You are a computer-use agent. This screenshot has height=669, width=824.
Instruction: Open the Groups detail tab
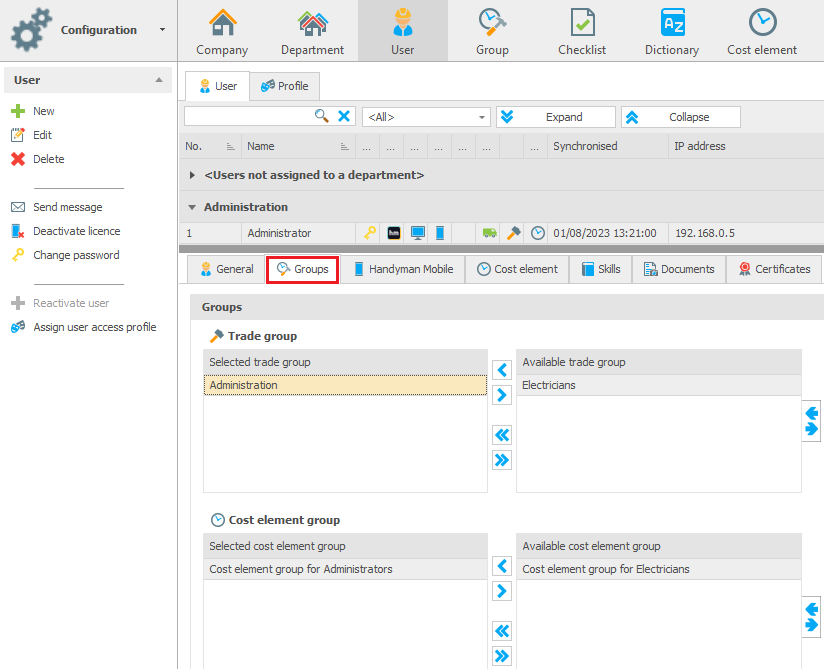click(x=302, y=269)
